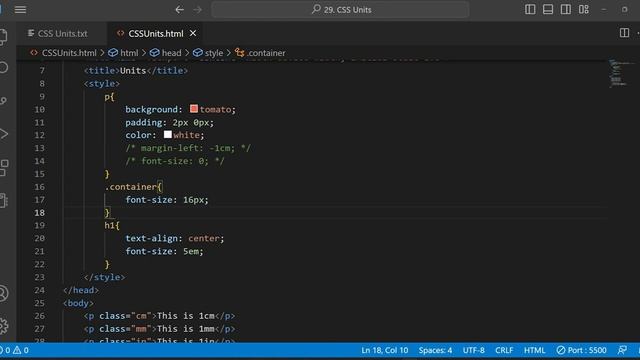This screenshot has height=360, width=640.
Task: Close the CSSUnits.html tab
Action: pyautogui.click(x=193, y=33)
